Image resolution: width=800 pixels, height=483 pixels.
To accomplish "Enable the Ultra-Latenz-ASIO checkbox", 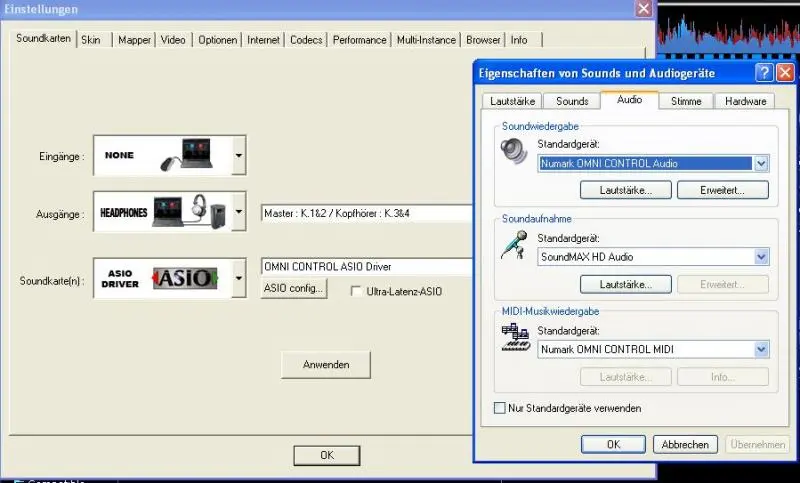I will [x=357, y=291].
